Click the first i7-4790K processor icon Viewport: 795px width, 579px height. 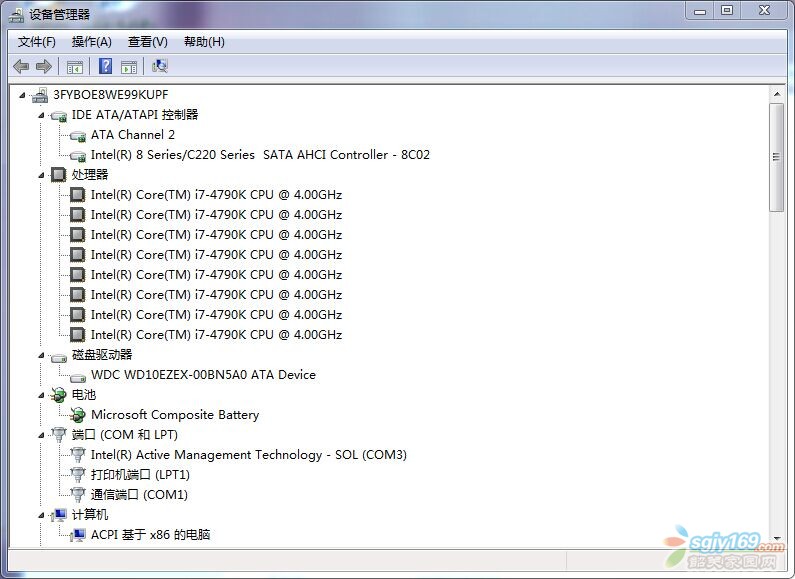click(77, 195)
